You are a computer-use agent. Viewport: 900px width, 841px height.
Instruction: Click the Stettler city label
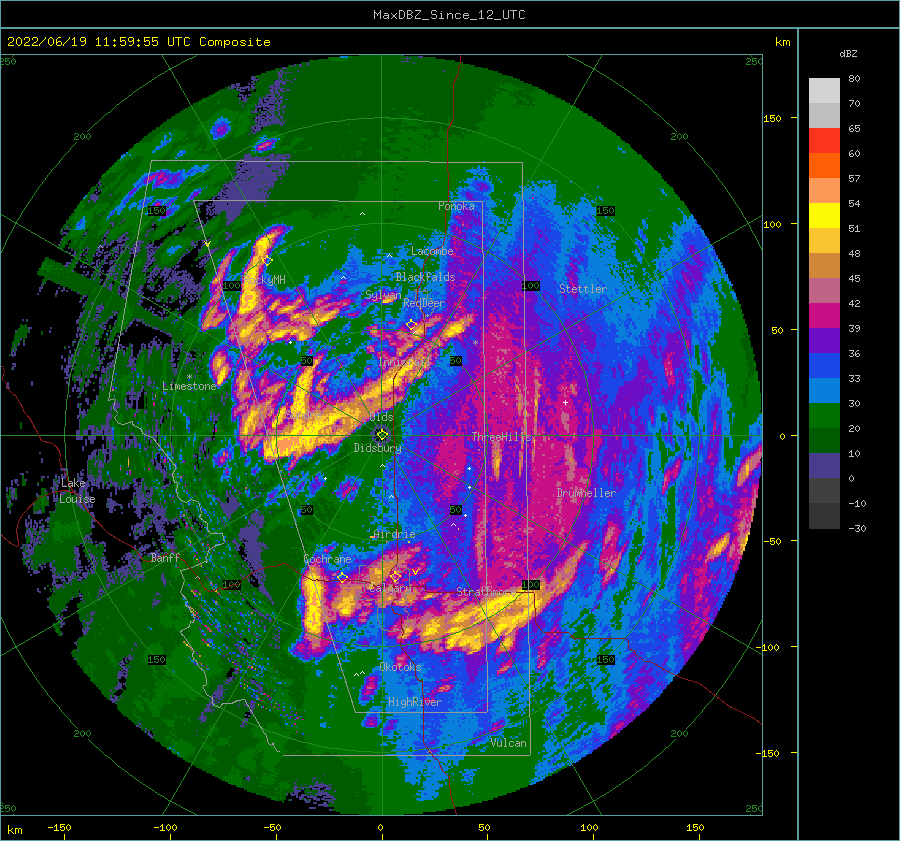point(583,289)
